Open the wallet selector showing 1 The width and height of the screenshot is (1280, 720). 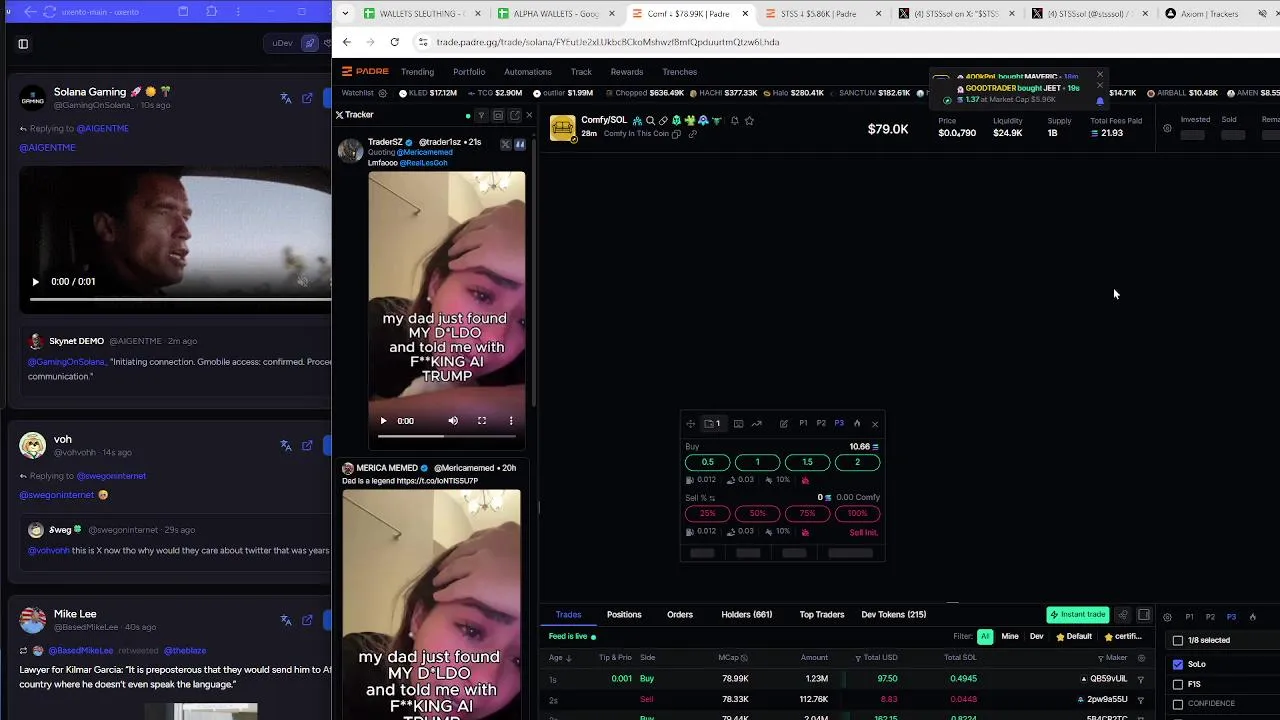click(712, 423)
